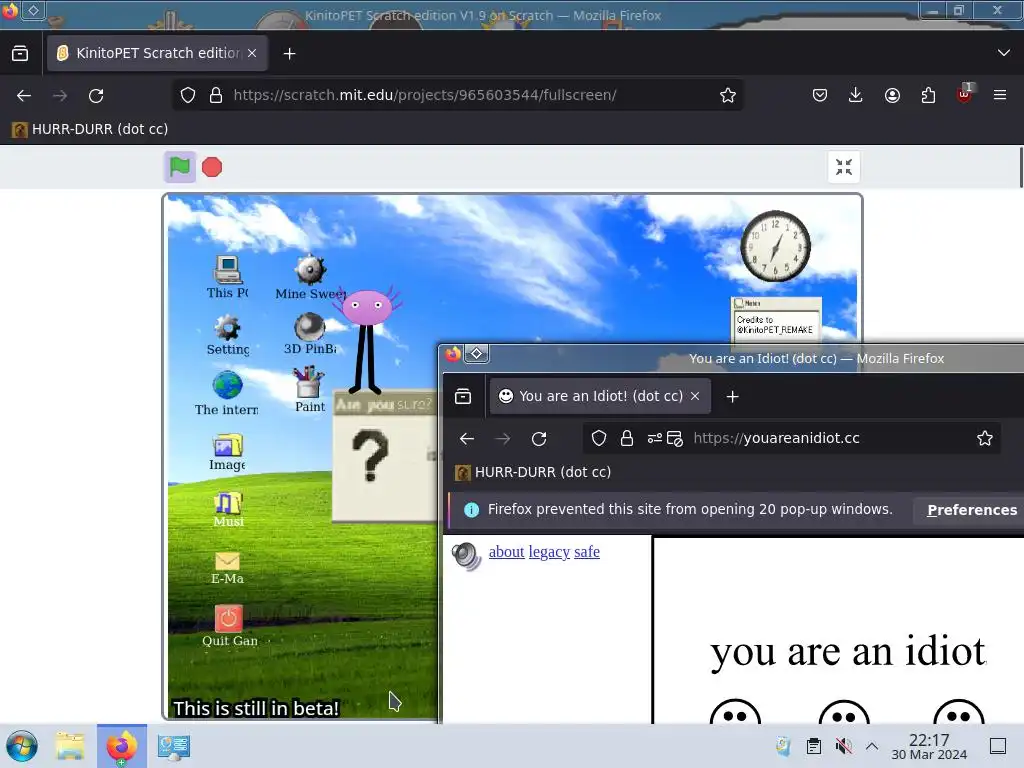
Task: Click the legacy link
Action: [x=549, y=552]
